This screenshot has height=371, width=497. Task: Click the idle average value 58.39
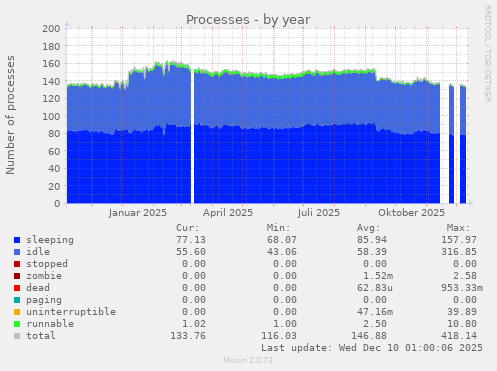(x=372, y=252)
